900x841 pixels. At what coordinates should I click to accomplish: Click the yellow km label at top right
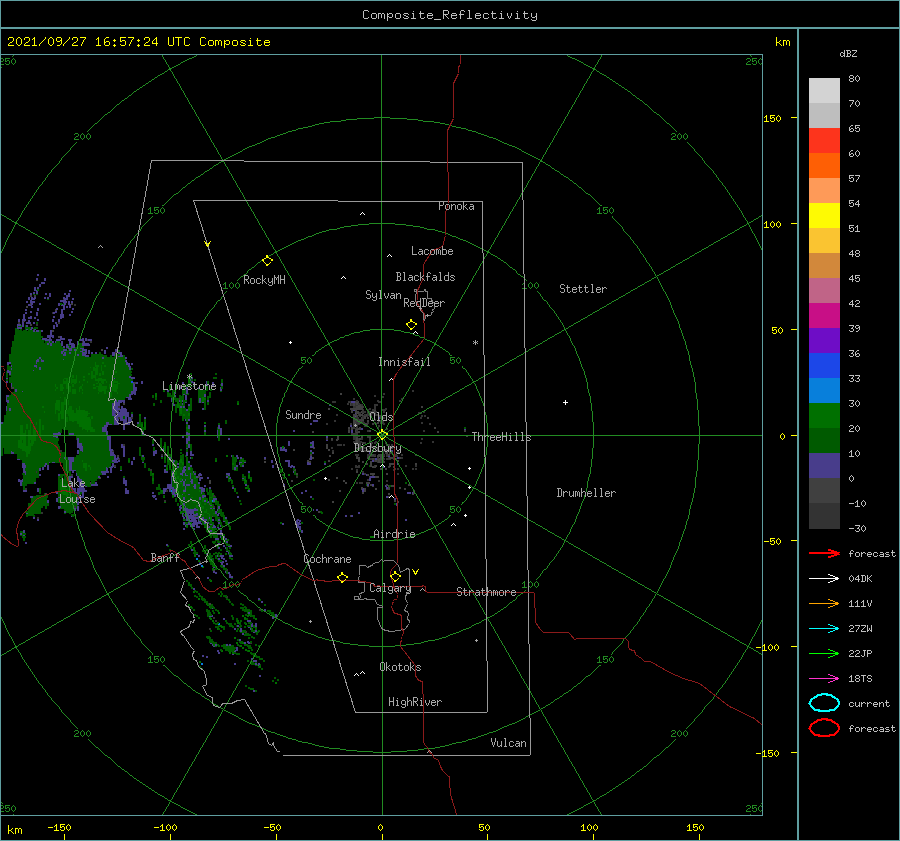782,42
